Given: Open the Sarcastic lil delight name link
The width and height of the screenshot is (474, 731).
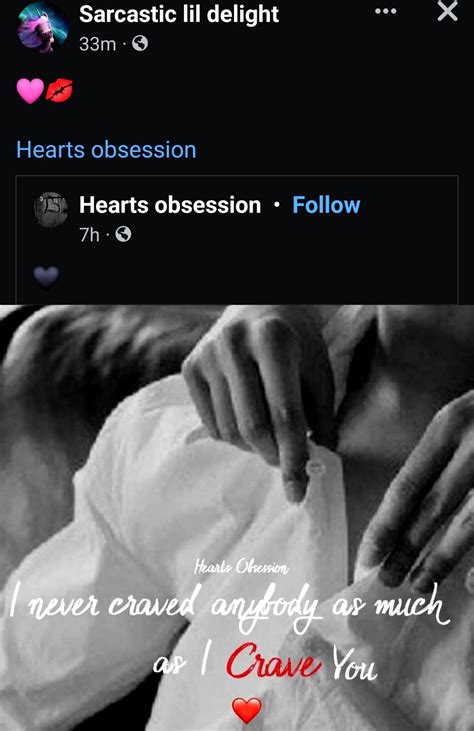Looking at the screenshot, I should pos(179,14).
